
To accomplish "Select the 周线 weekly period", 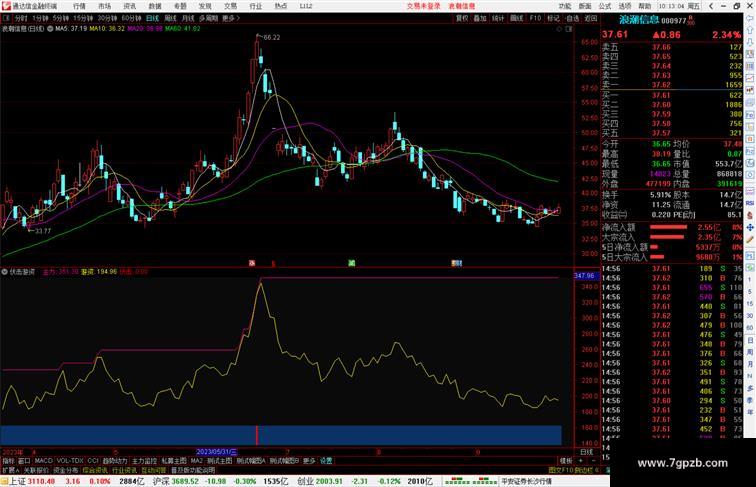I will (x=170, y=18).
